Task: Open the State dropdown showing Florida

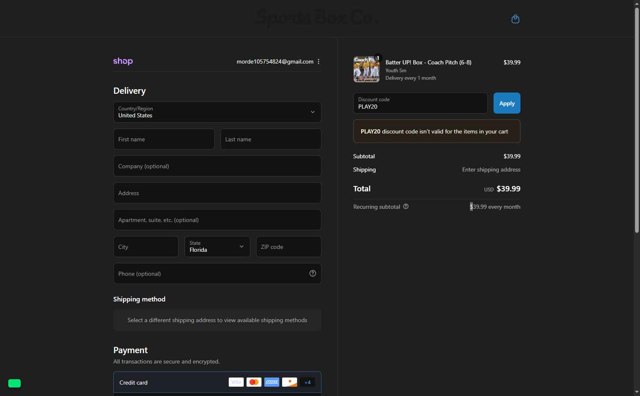Action: [217, 247]
